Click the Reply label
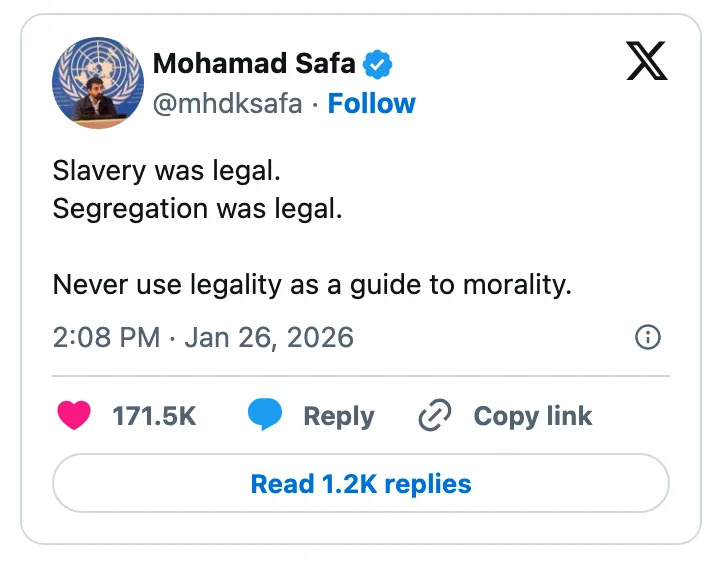 coord(339,416)
